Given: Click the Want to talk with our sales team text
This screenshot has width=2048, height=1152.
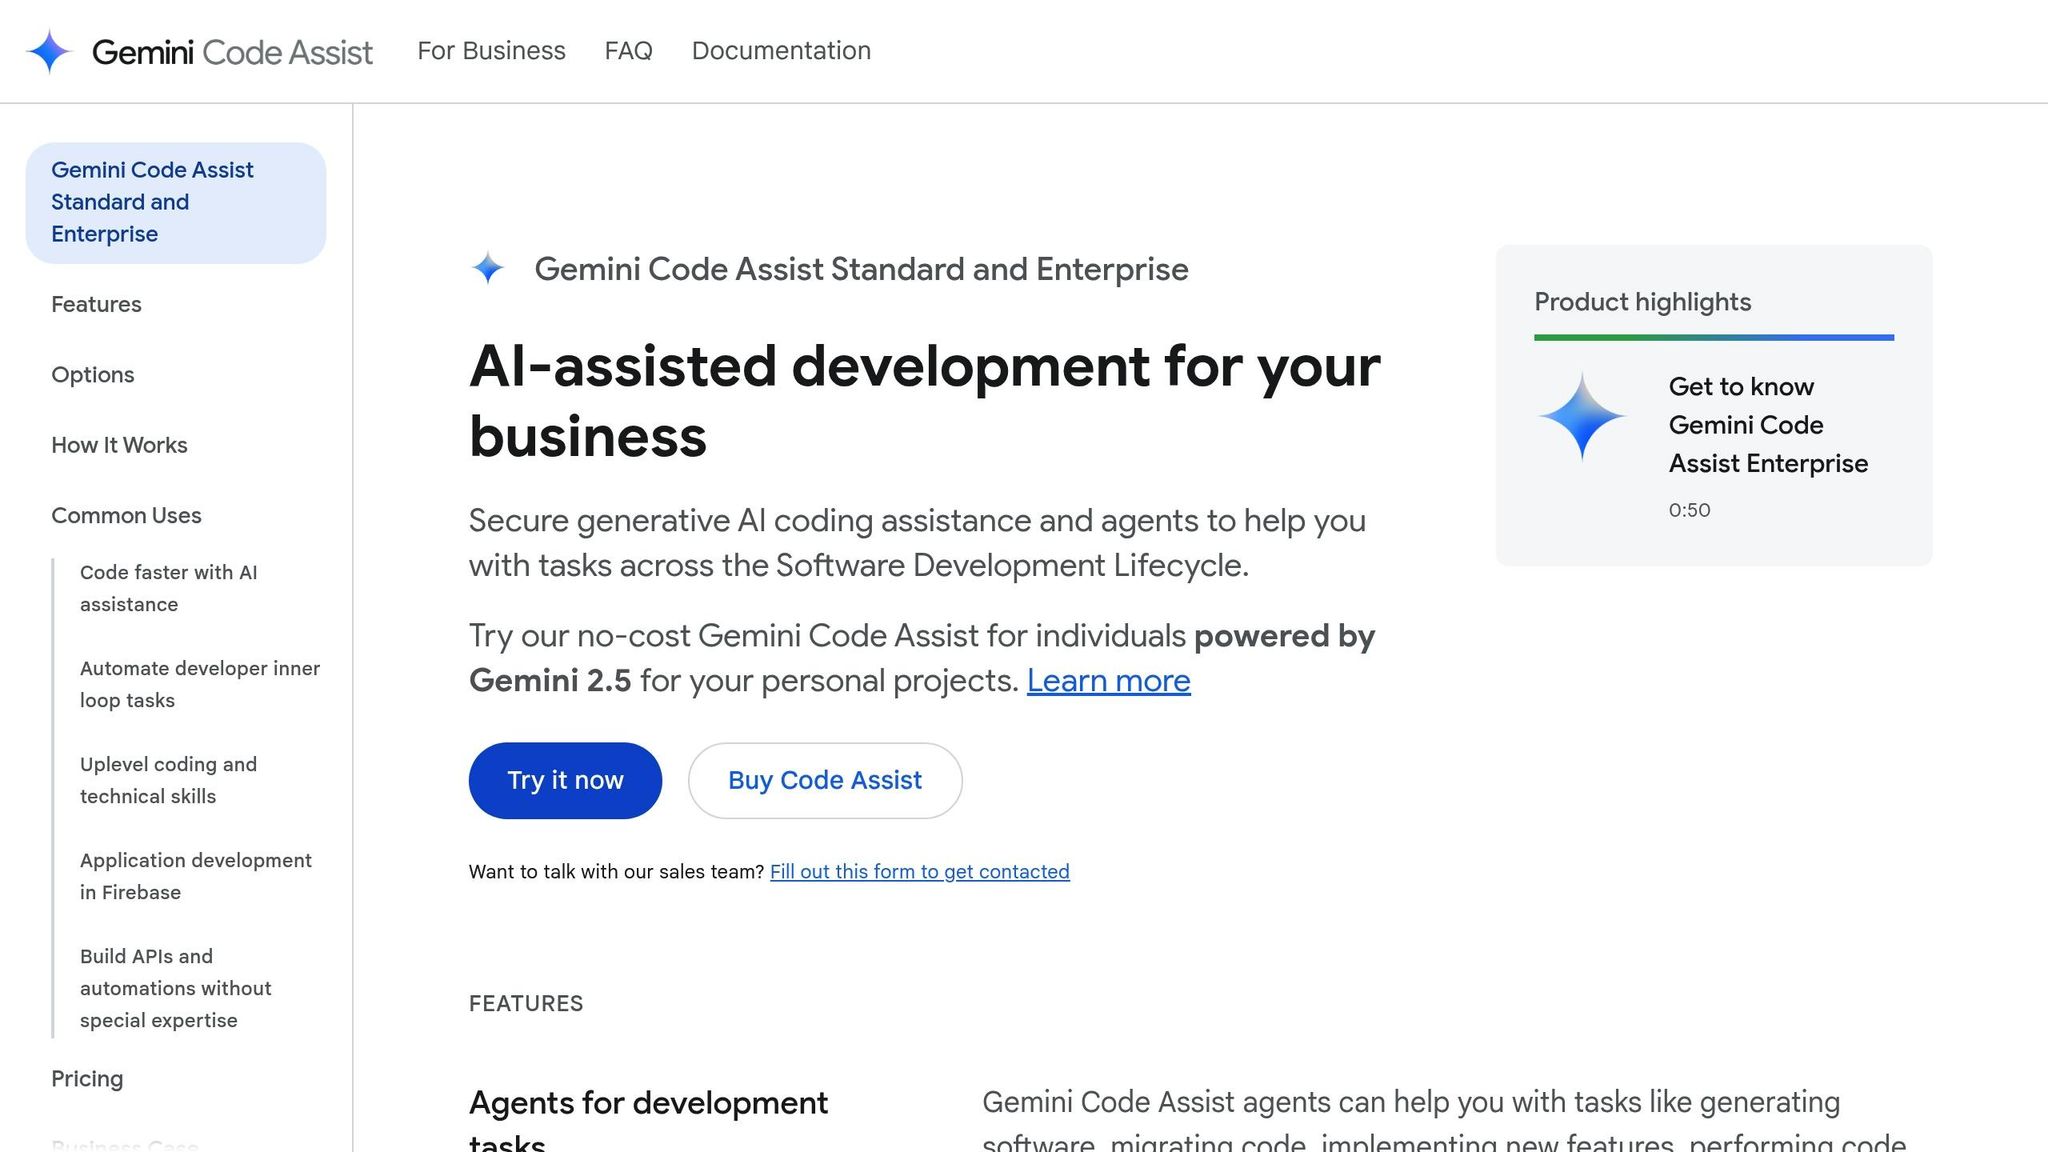Looking at the screenshot, I should (x=616, y=872).
